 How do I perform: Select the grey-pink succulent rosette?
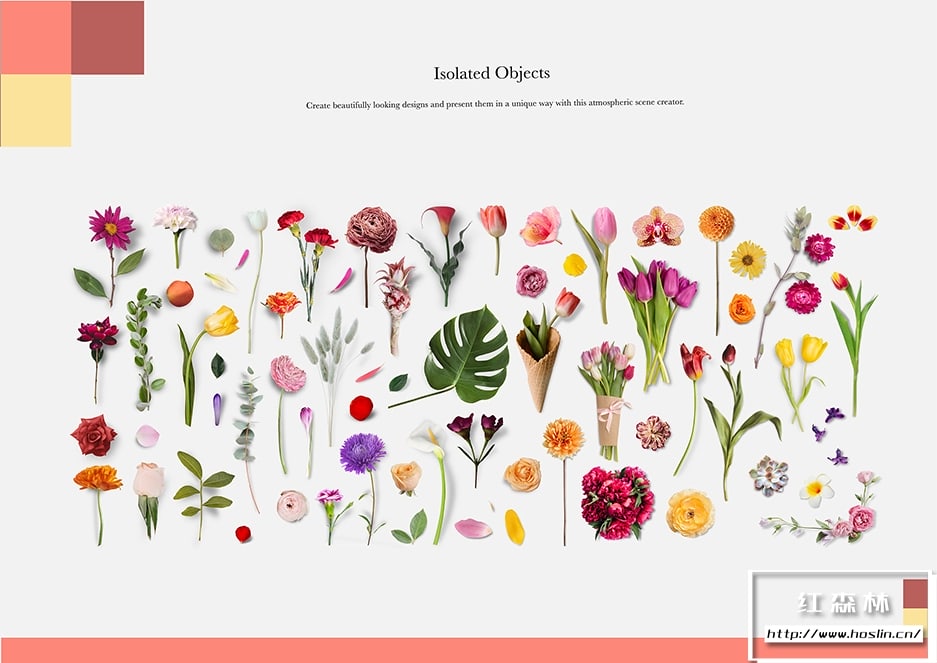point(769,475)
